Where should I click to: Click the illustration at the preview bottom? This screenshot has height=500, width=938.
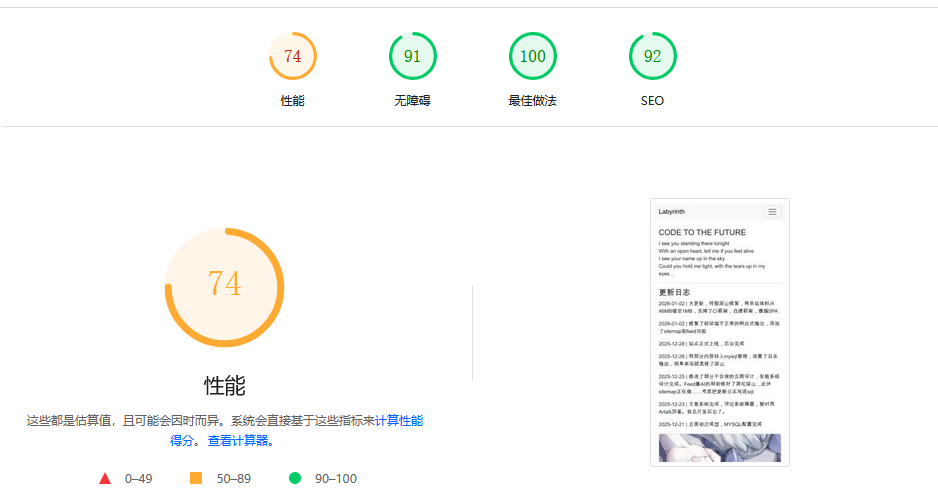[719, 448]
